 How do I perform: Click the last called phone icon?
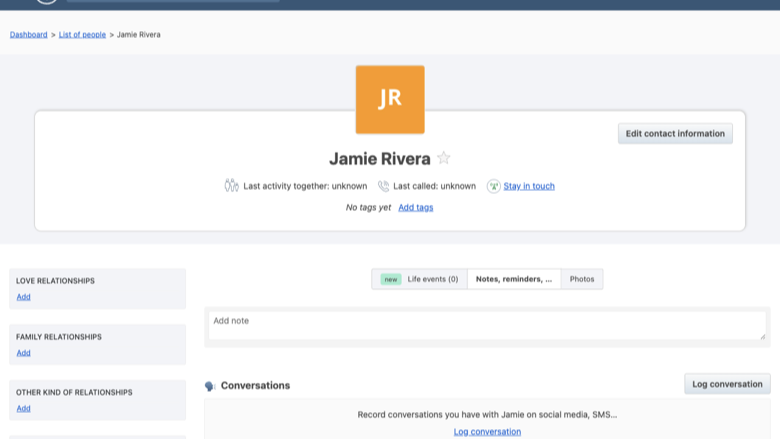tap(383, 186)
